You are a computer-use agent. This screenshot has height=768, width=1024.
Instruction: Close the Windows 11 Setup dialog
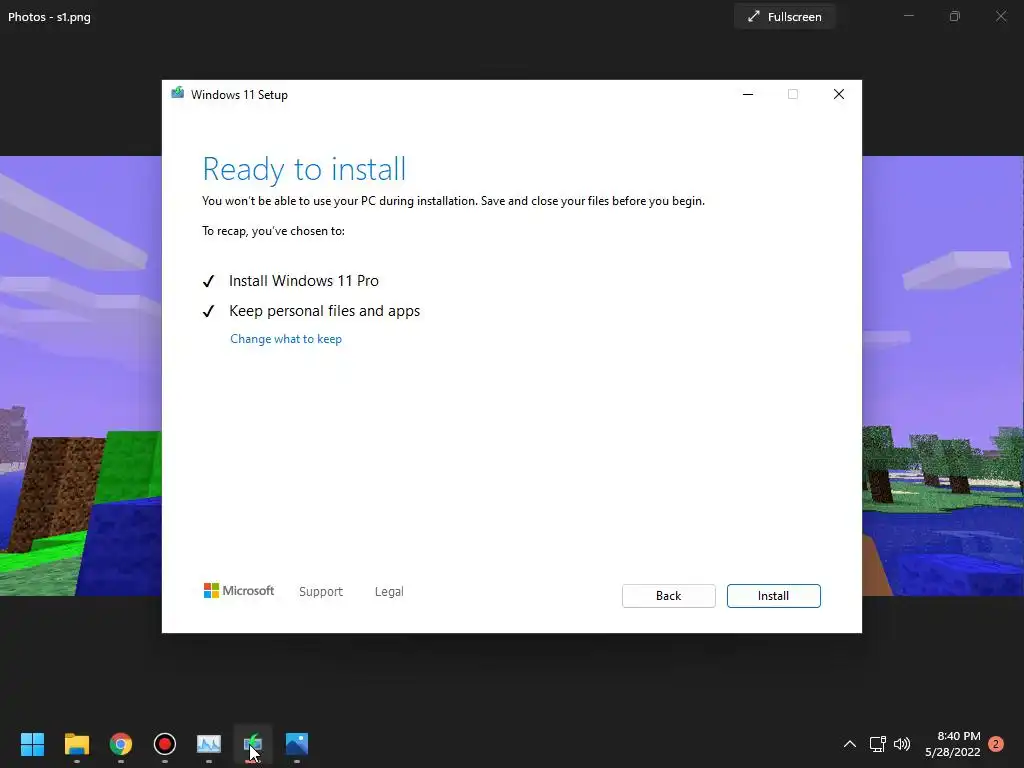[x=839, y=94]
